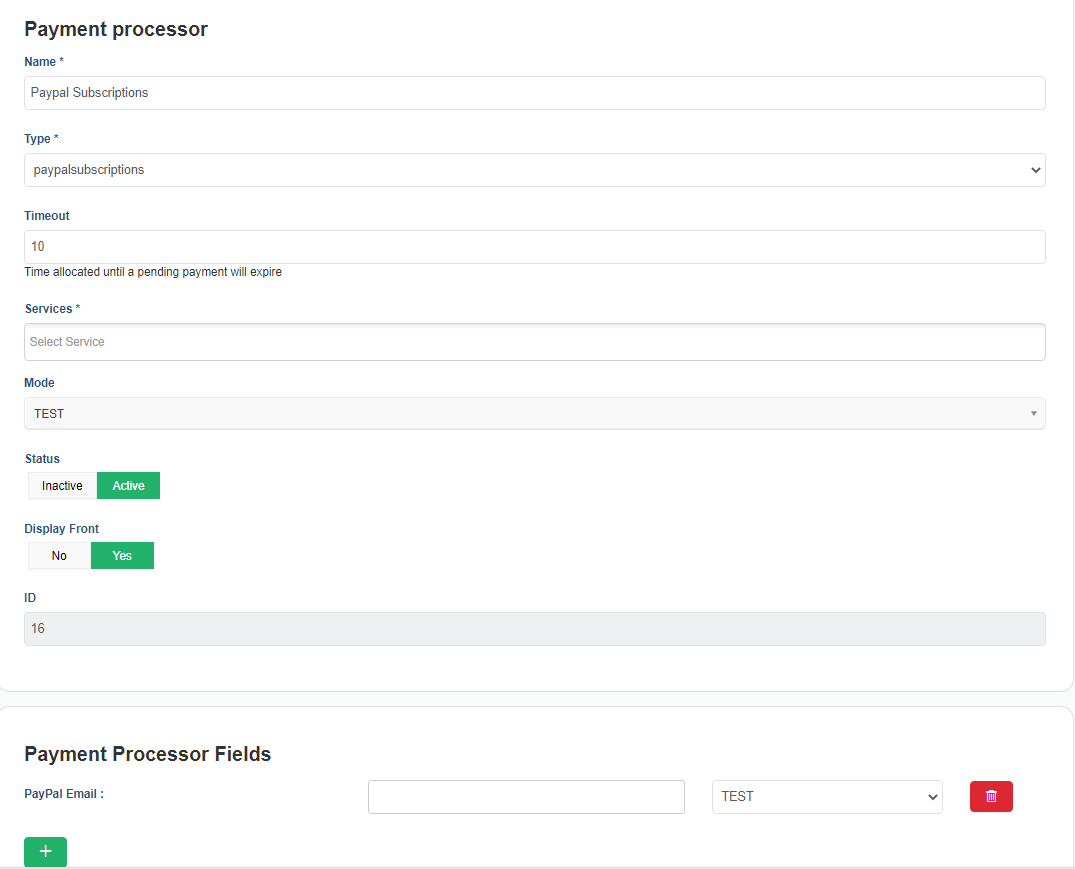Click the empty PayPal Email text field

(526, 796)
